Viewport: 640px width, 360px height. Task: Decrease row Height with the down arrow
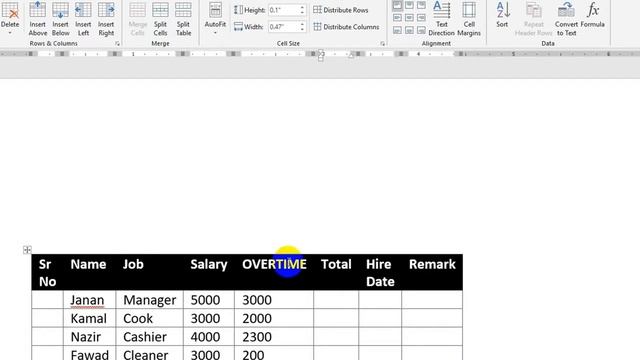pos(302,13)
